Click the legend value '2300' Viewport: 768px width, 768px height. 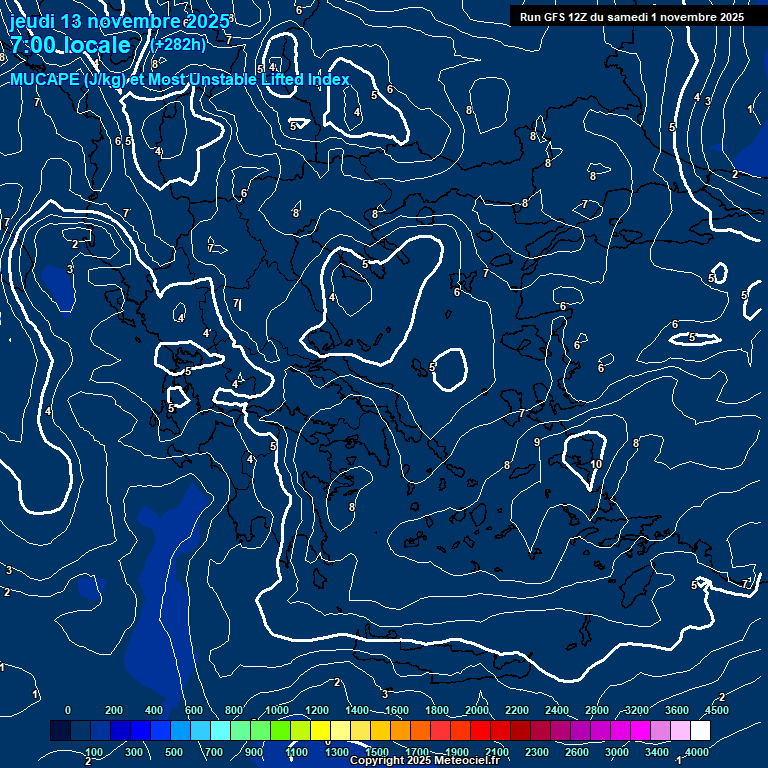click(537, 752)
